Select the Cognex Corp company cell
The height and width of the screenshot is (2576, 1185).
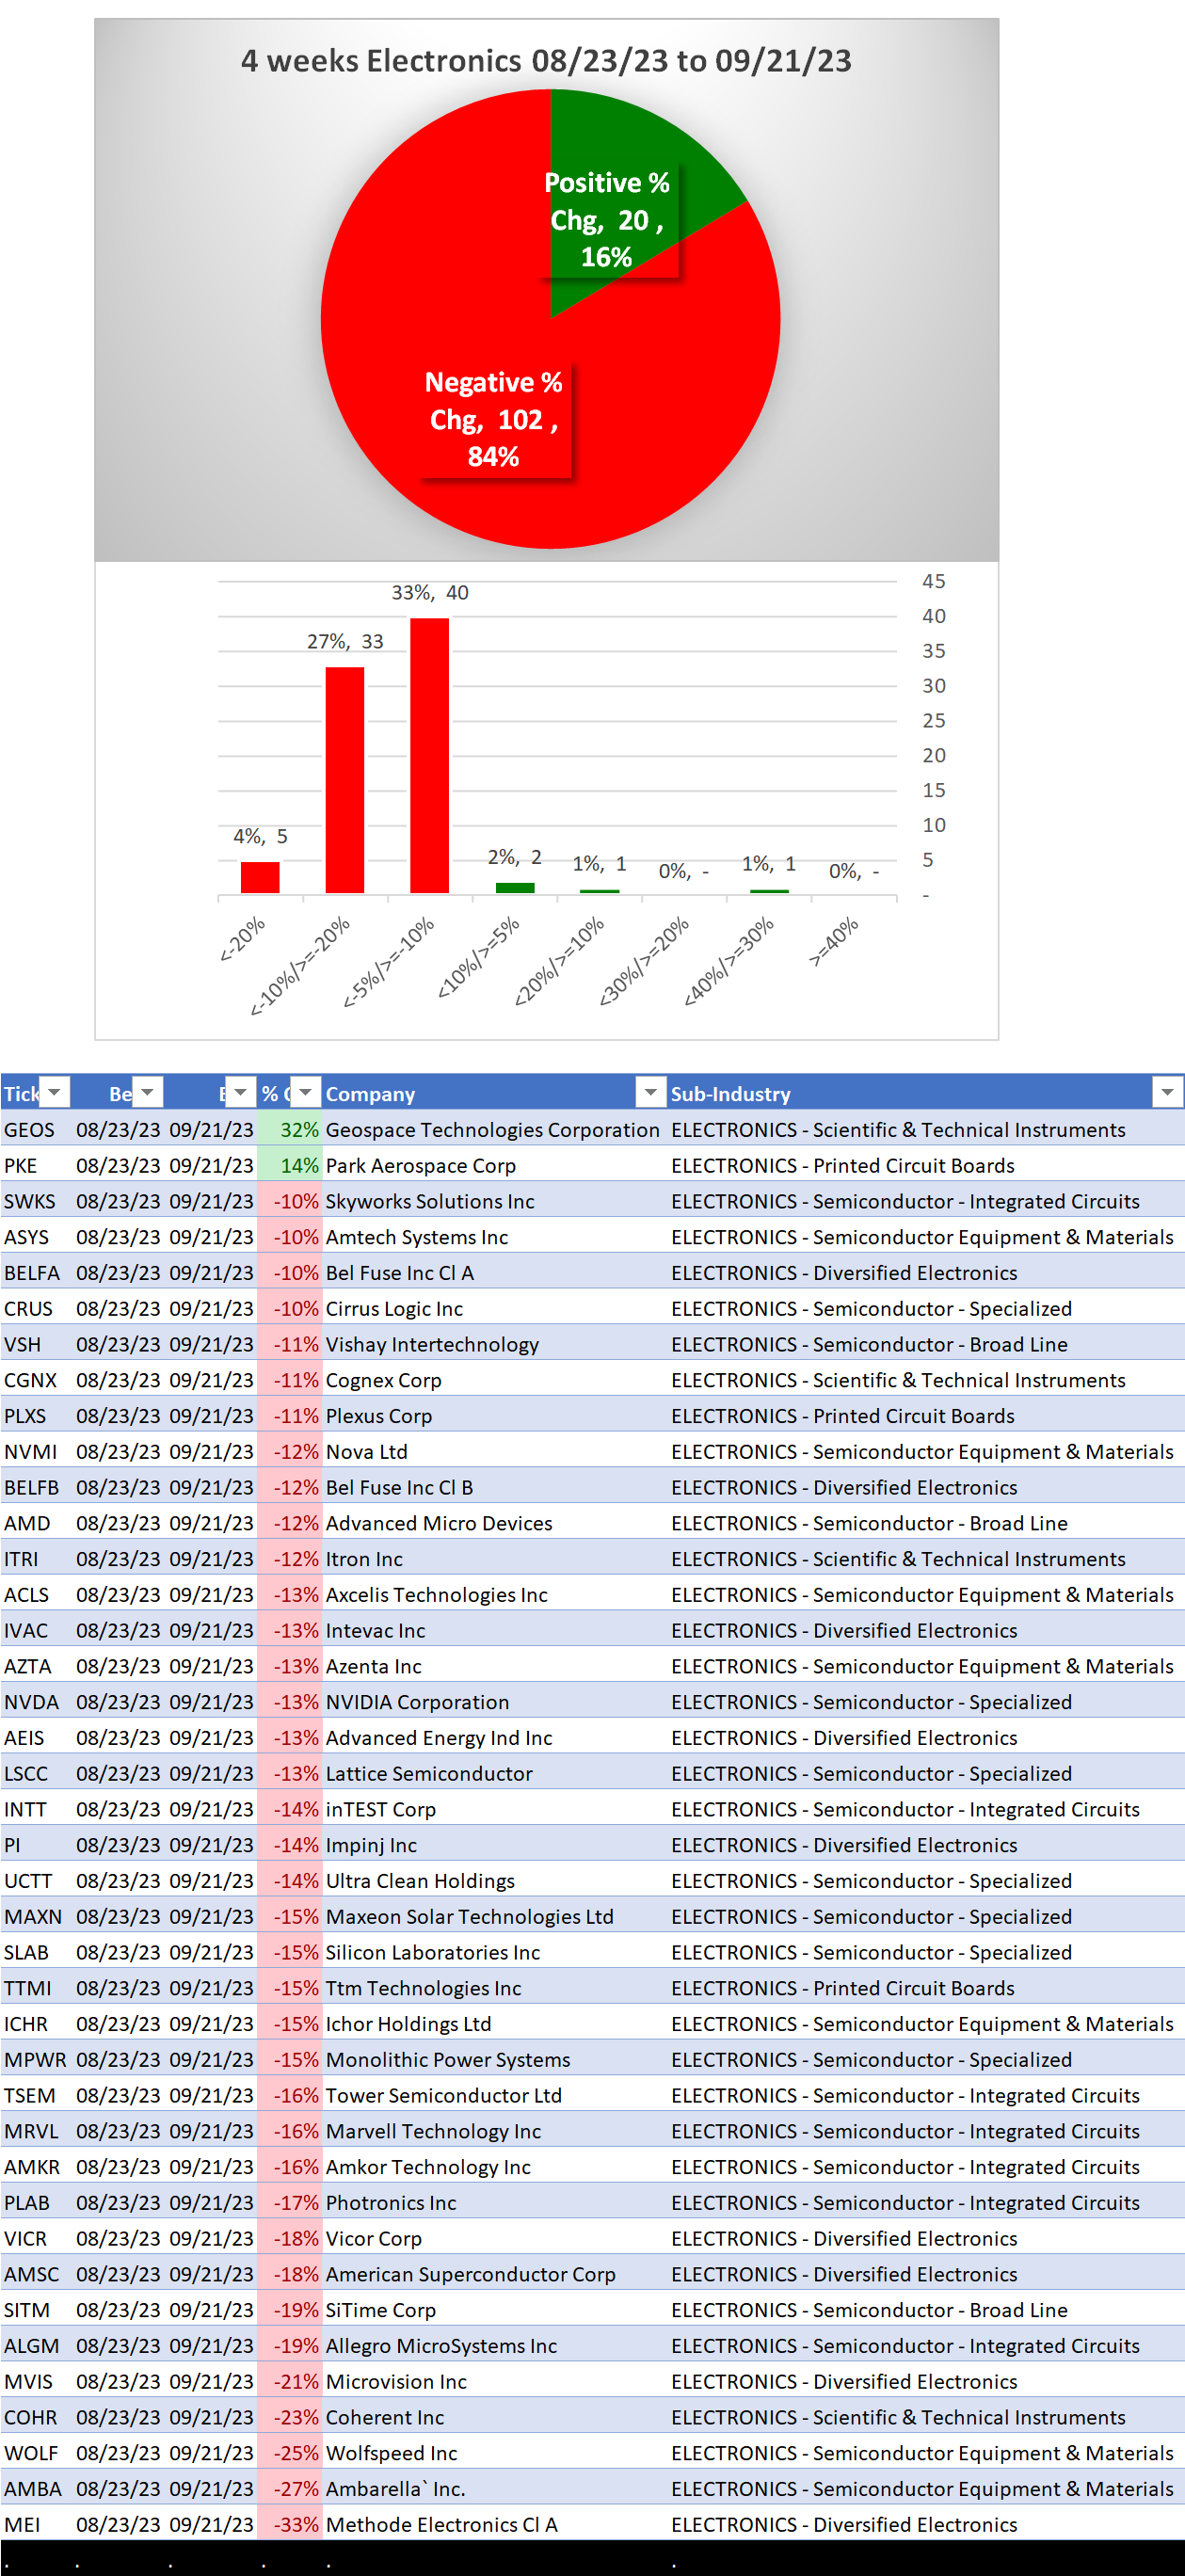click(494, 1380)
